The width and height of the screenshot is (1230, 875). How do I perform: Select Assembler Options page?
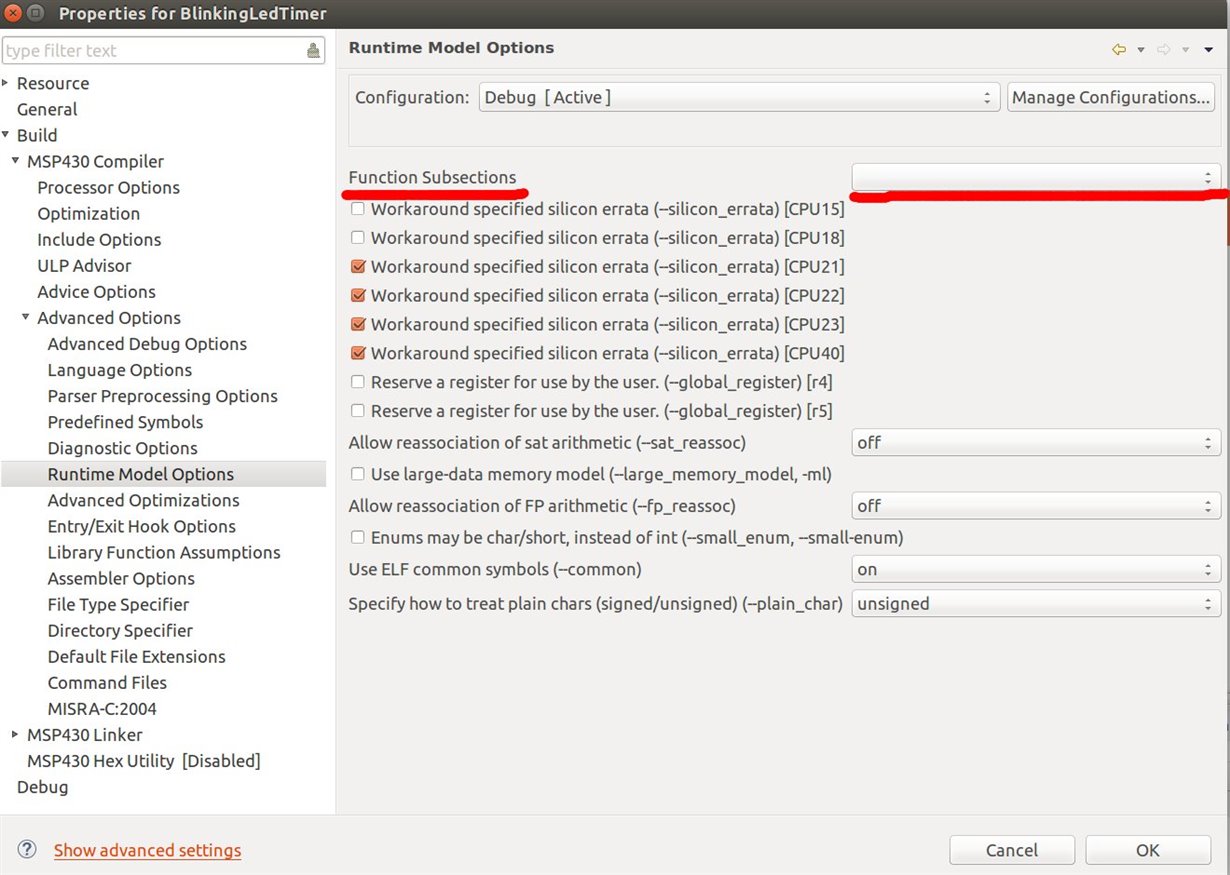121,578
